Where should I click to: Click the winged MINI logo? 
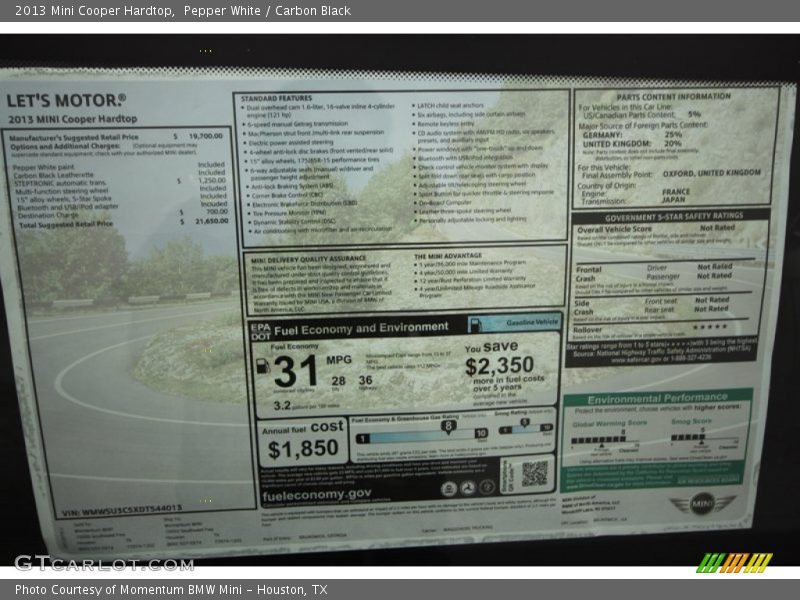pyautogui.click(x=703, y=504)
